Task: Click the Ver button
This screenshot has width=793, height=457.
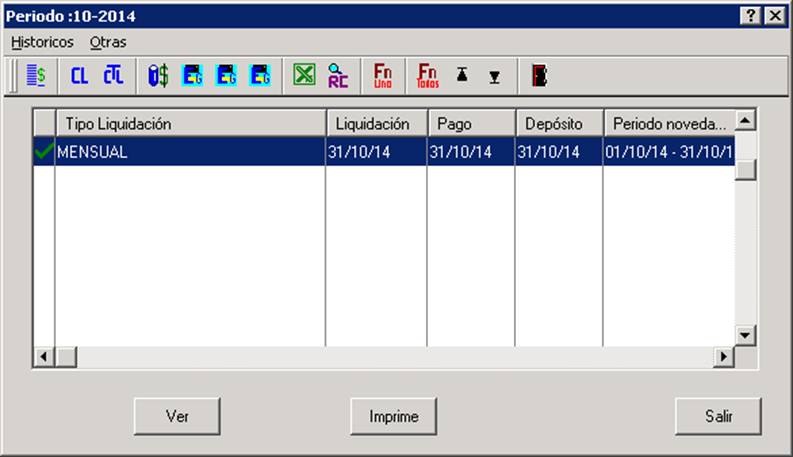Action: click(177, 416)
